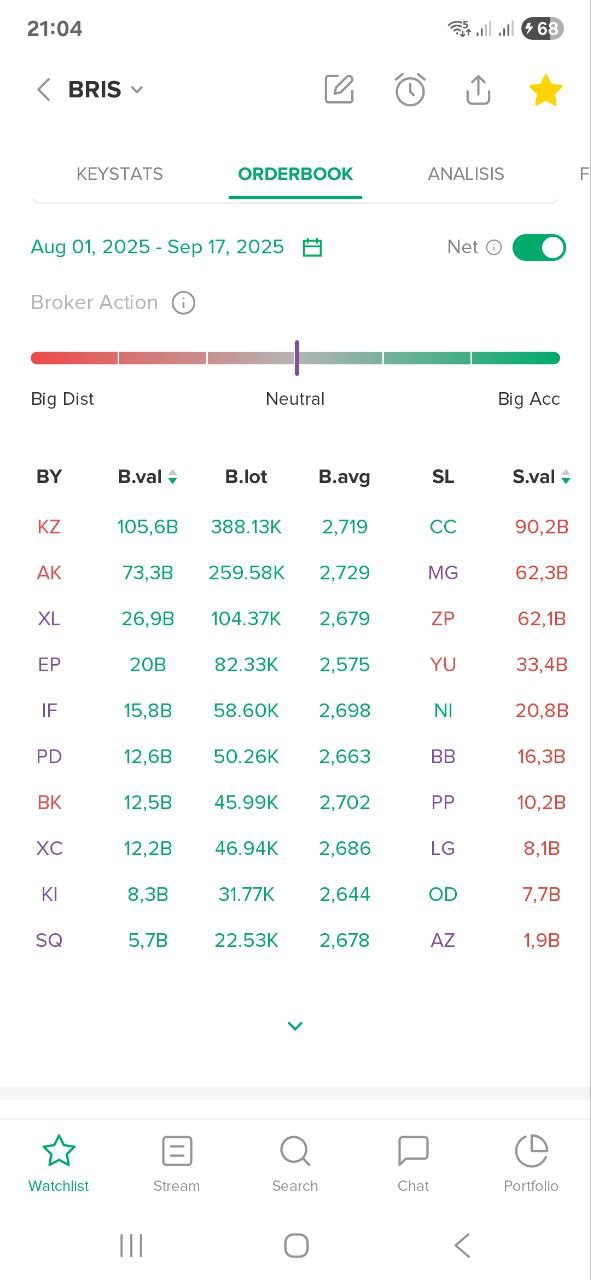
Task: Go to the Stream feed
Action: [177, 1164]
